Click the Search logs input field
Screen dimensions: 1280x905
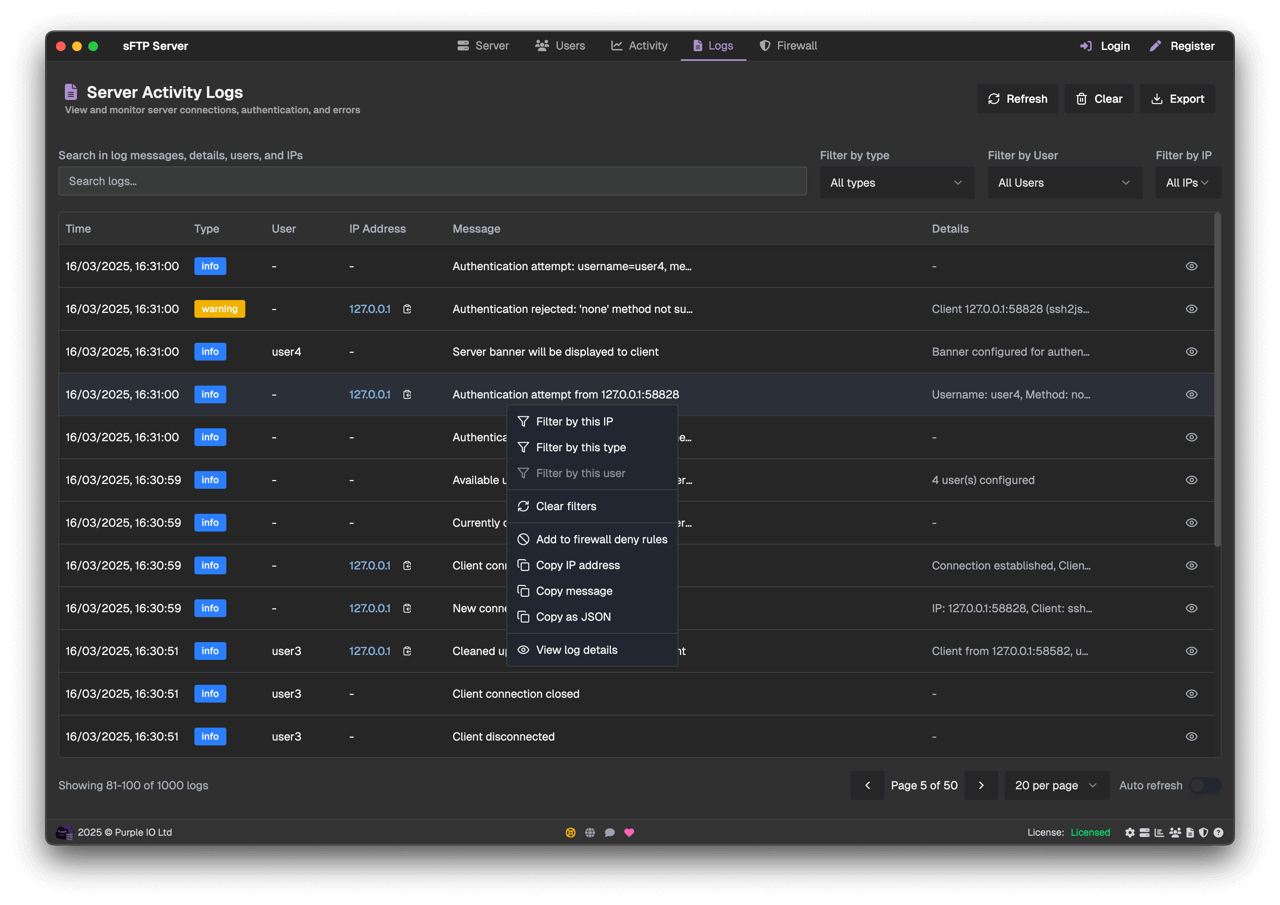[x=432, y=181]
